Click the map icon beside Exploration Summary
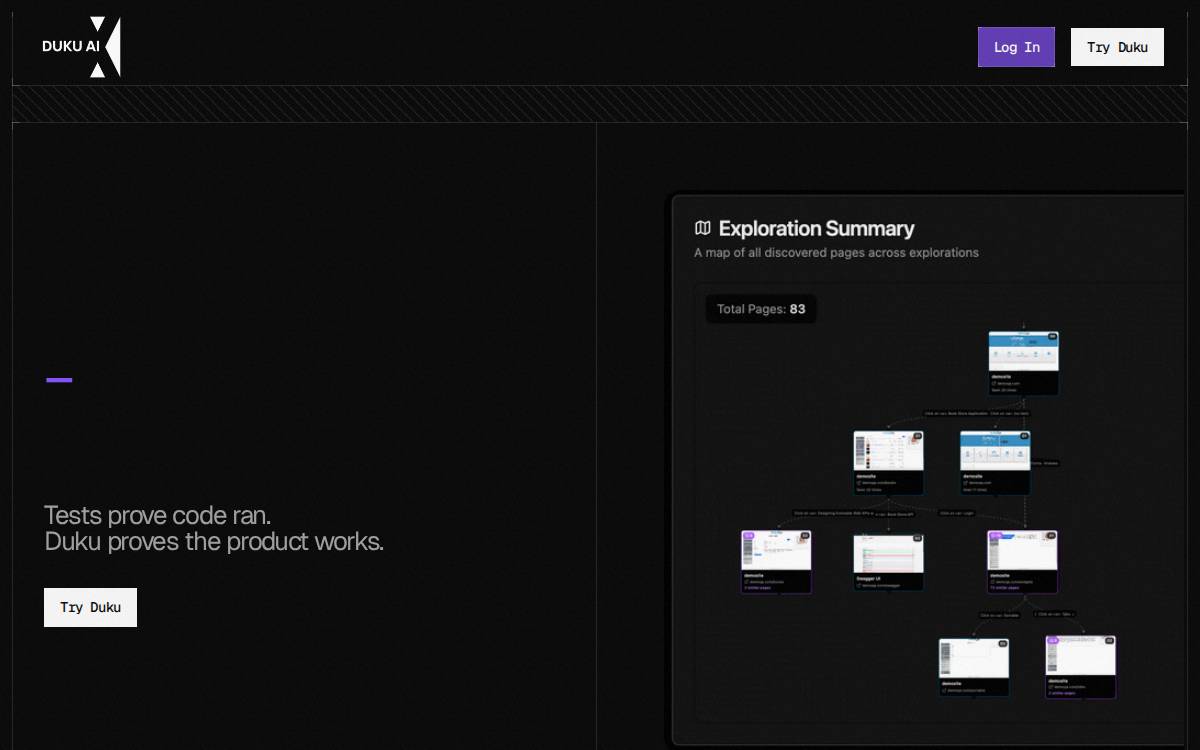This screenshot has height=750, width=1200. [703, 229]
